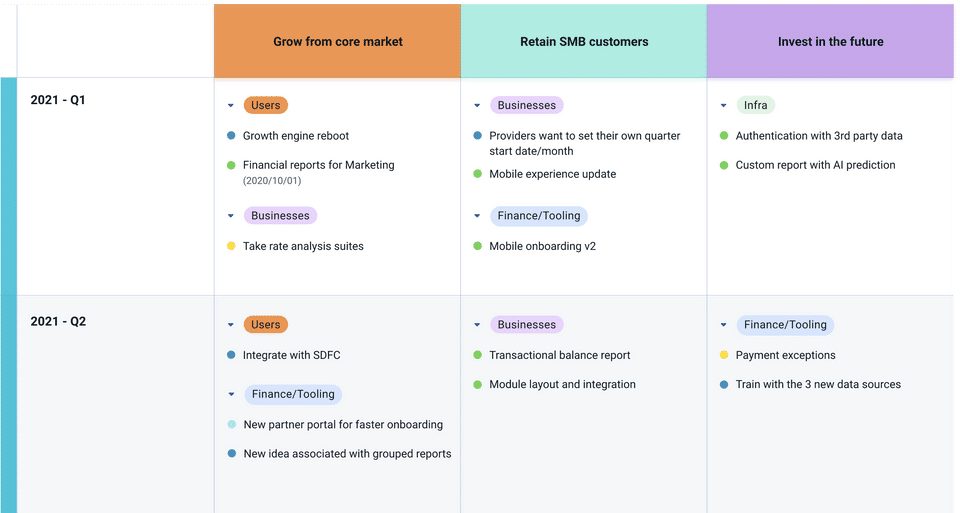The image size is (960, 513).
Task: Collapse the Users group in 2021 - Q1
Action: tap(231, 105)
